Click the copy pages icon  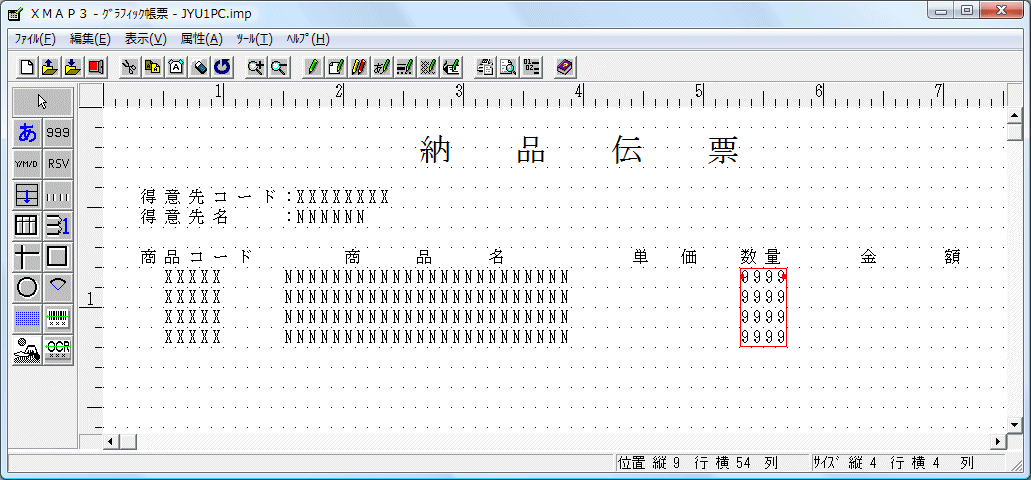[x=153, y=67]
